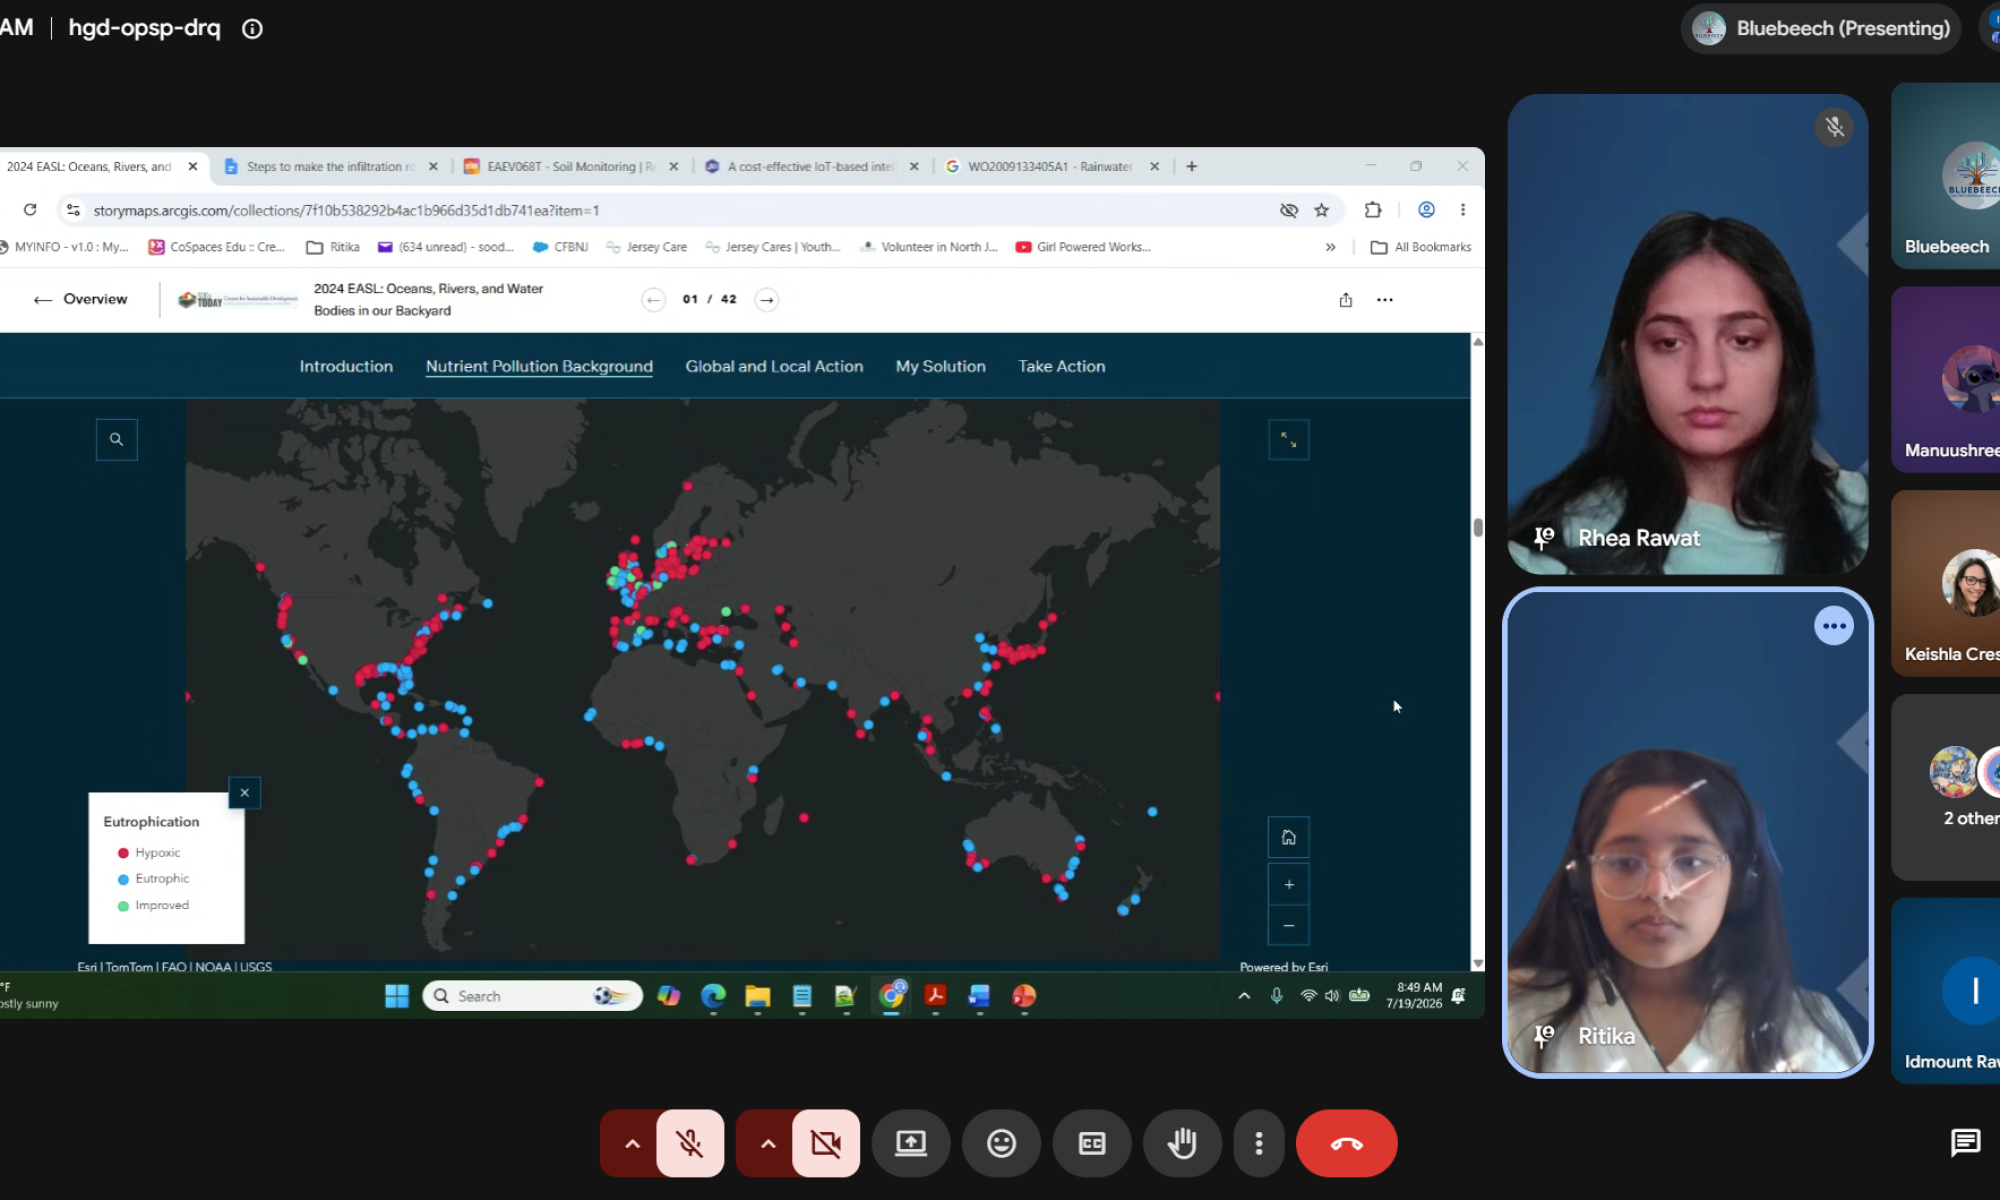
Task: Return to collection Overview
Action: coord(80,299)
